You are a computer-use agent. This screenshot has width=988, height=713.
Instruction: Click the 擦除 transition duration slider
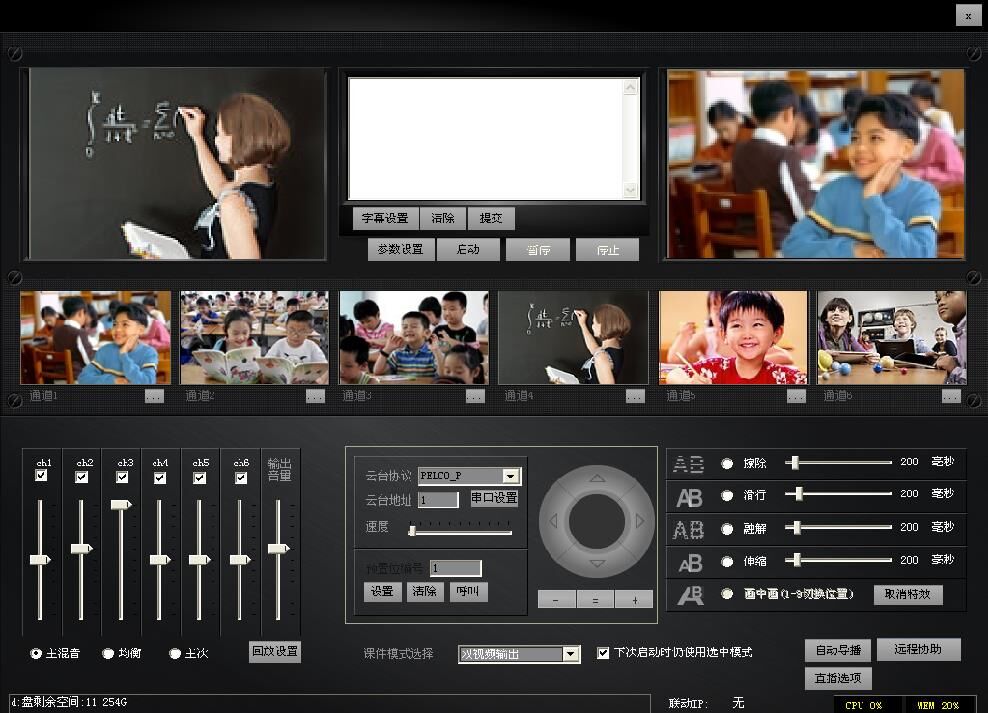pos(840,462)
